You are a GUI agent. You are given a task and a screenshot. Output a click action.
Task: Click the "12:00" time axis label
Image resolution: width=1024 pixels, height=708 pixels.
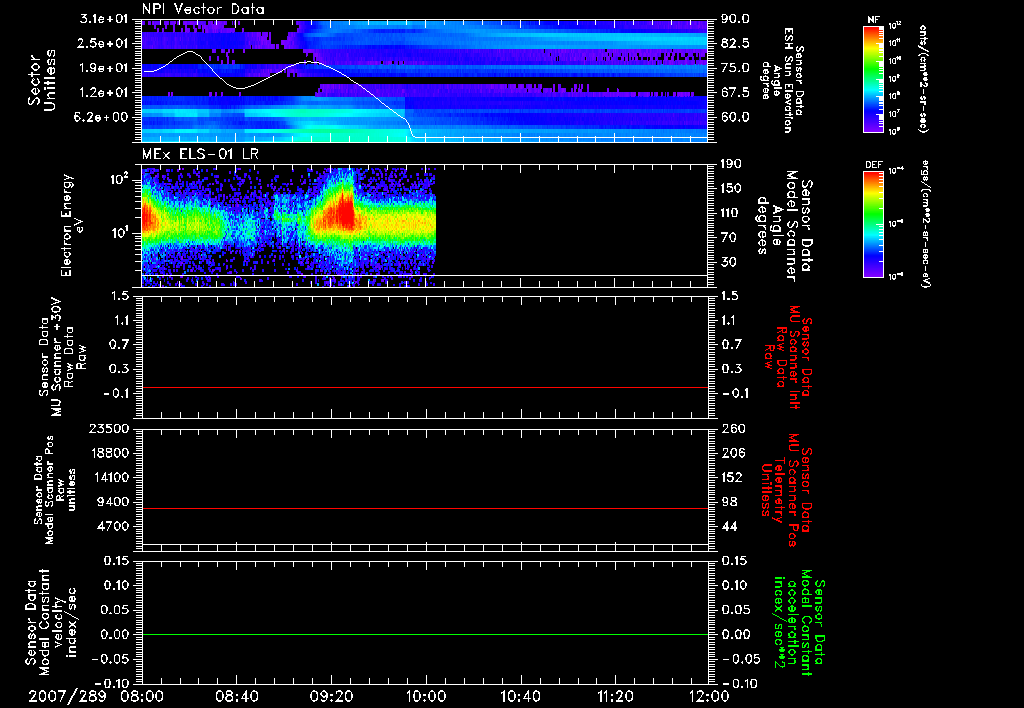(709, 696)
